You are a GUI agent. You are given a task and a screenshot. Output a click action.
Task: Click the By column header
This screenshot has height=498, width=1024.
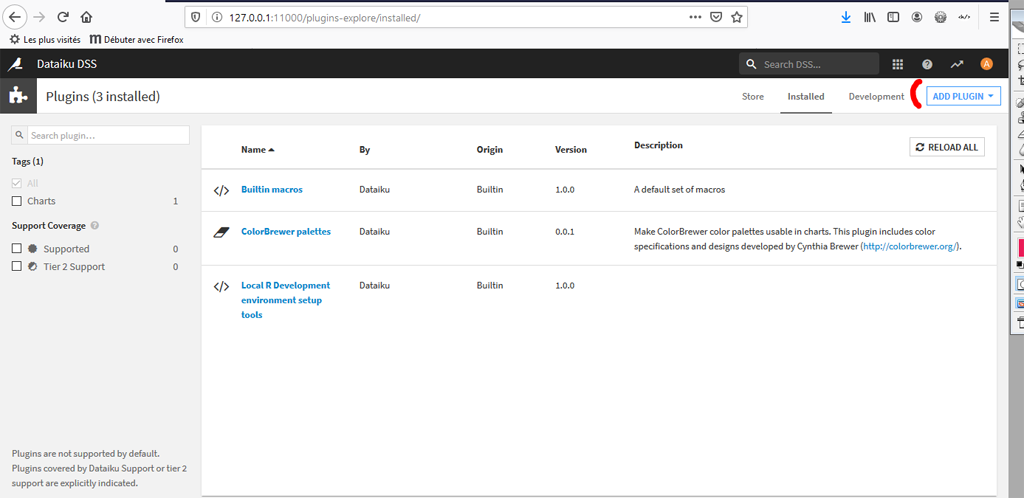tap(364, 149)
